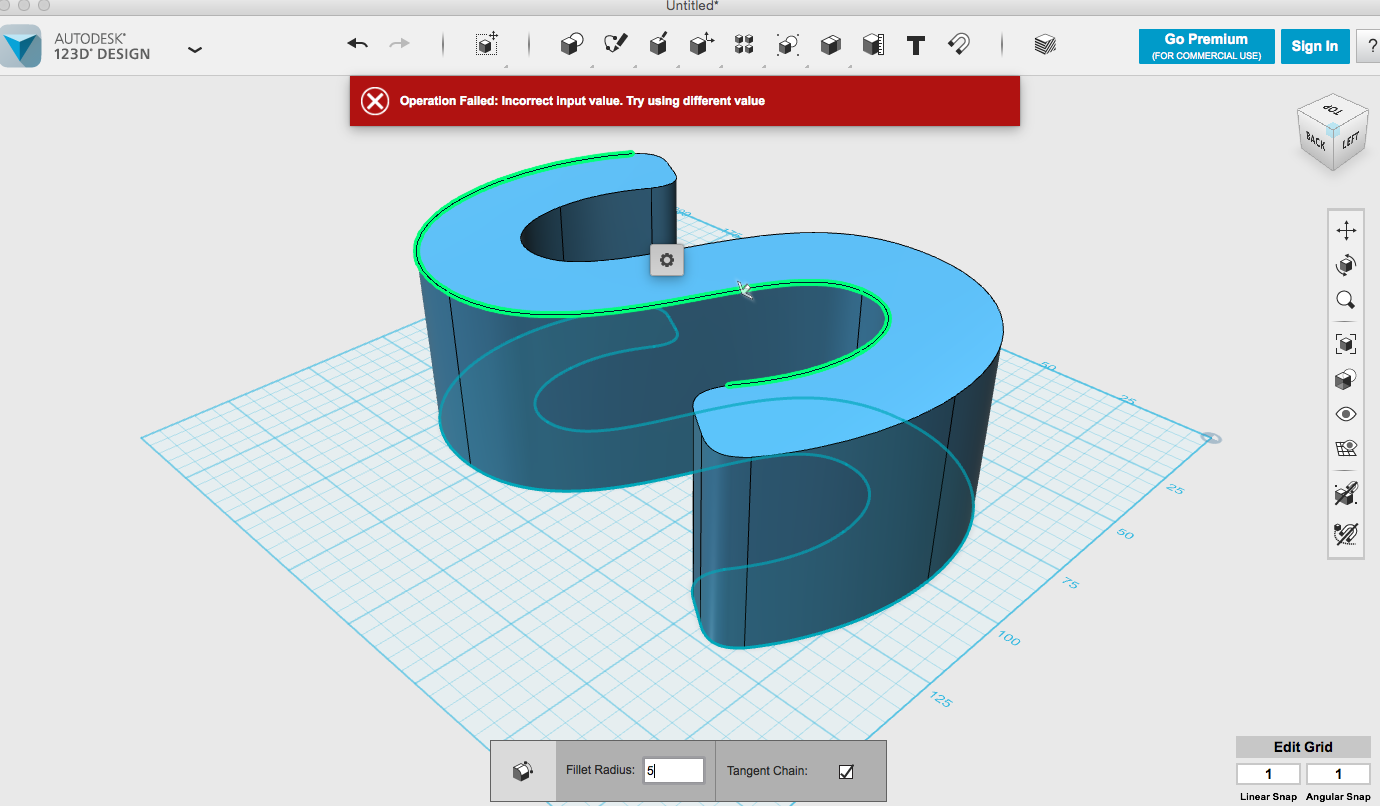The height and width of the screenshot is (806, 1380).
Task: Open the Primitives shapes tool
Action: click(x=571, y=44)
